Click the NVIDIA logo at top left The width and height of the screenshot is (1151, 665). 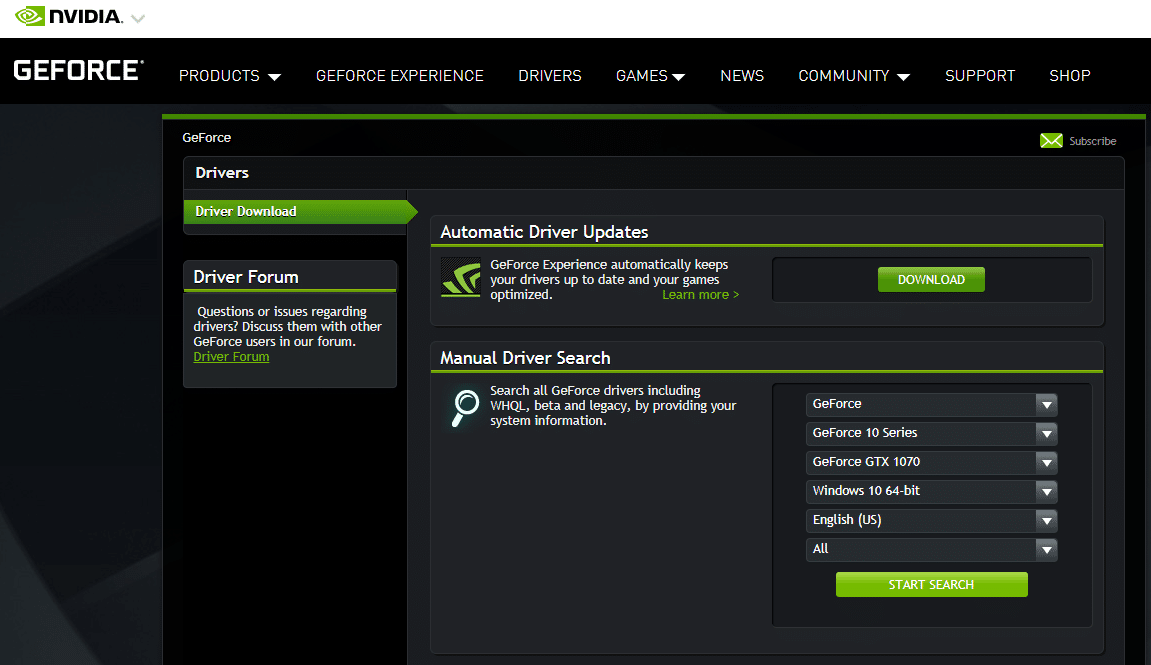(x=68, y=17)
